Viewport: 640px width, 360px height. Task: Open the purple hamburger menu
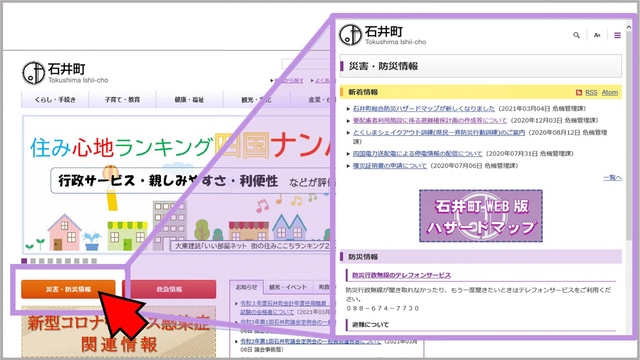[617, 36]
